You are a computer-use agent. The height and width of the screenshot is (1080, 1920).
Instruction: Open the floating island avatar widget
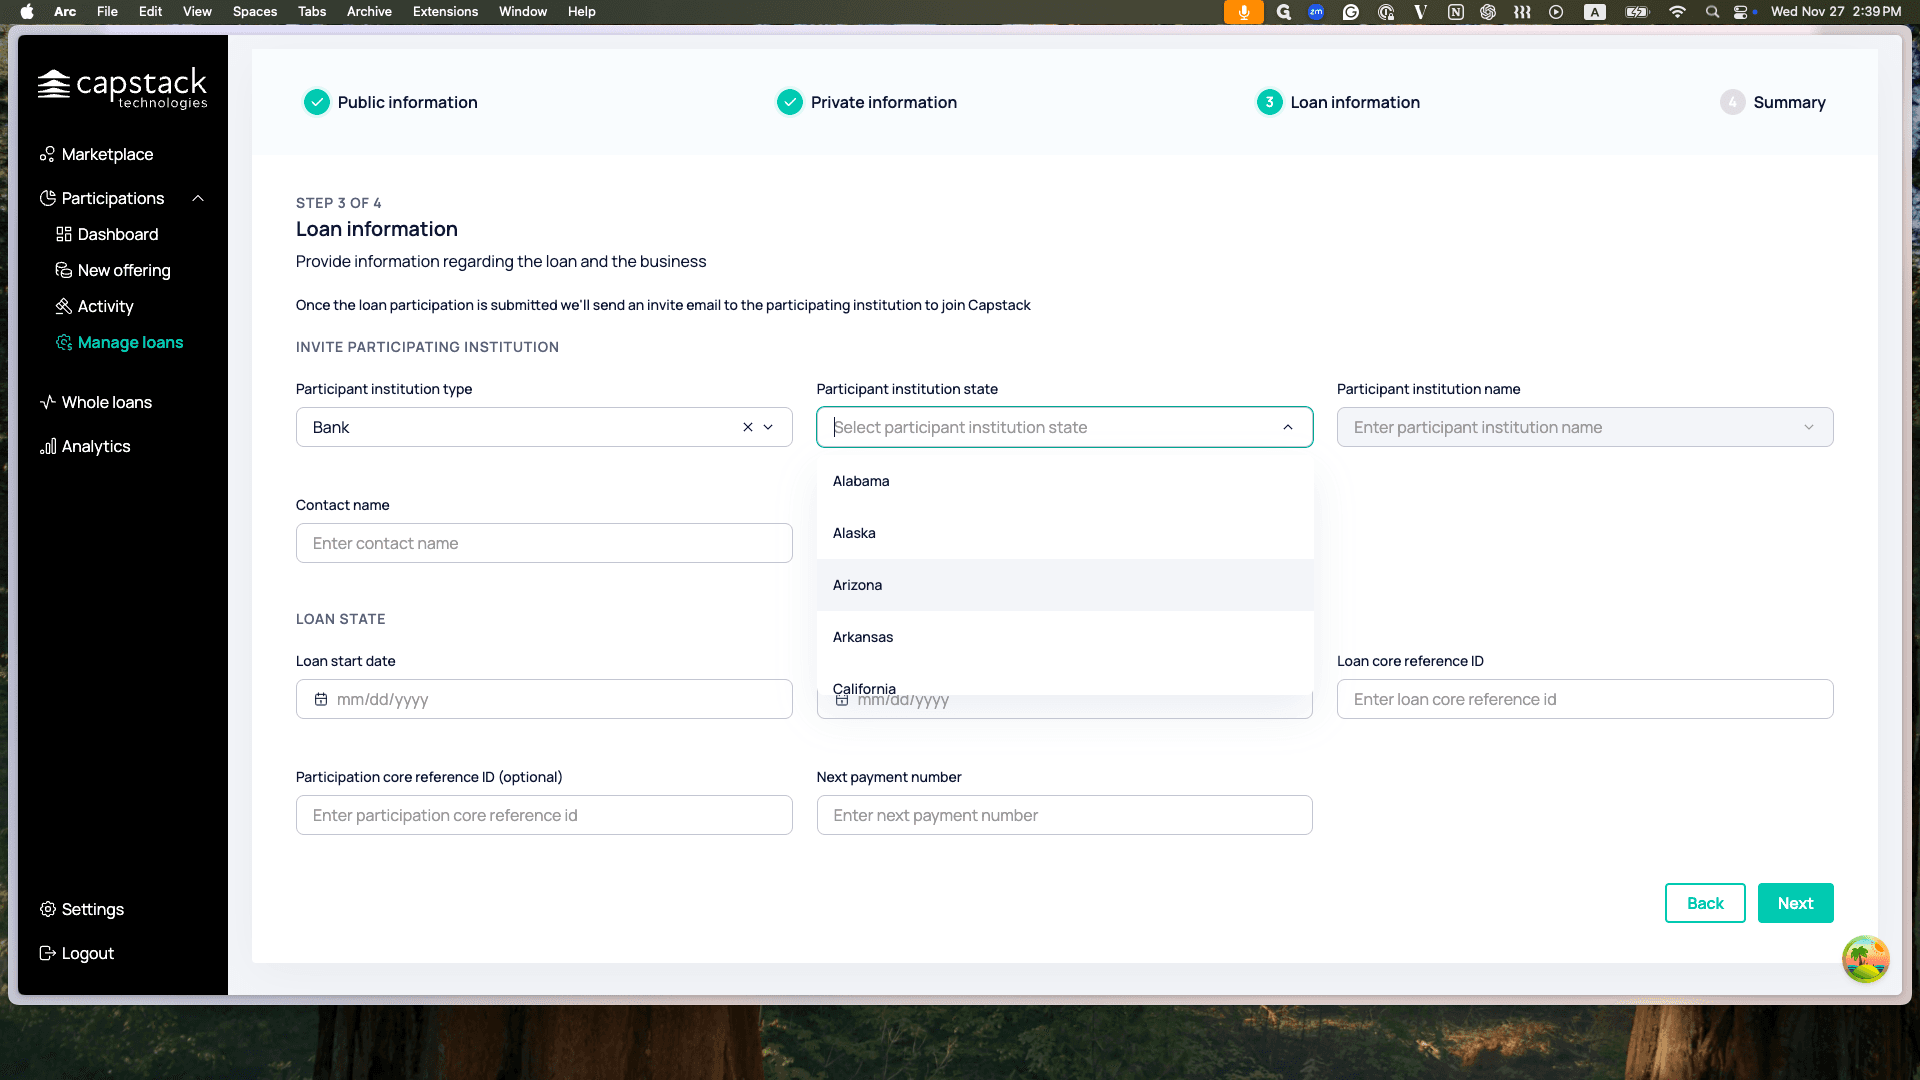(x=1866, y=959)
